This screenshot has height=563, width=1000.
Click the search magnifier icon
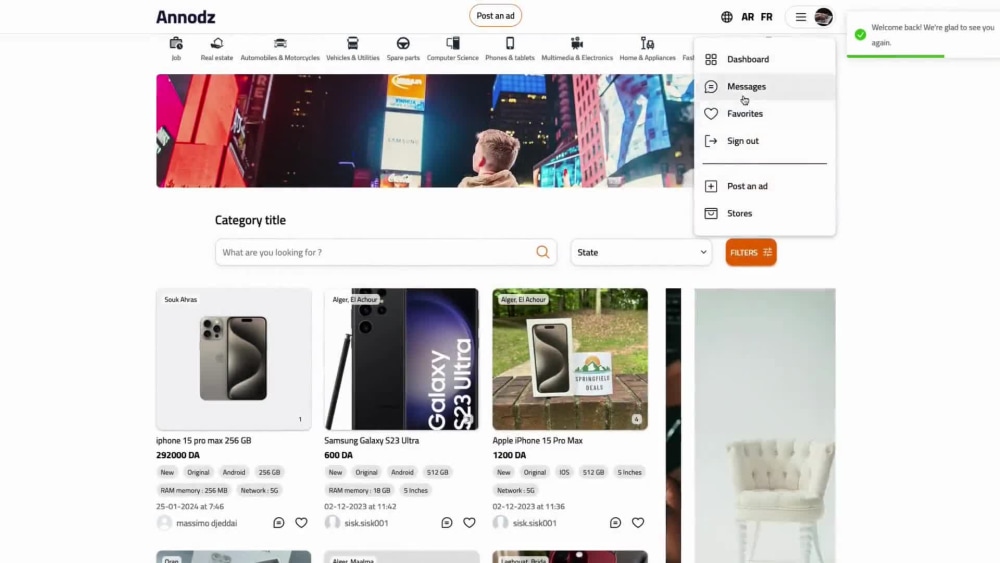click(x=543, y=252)
